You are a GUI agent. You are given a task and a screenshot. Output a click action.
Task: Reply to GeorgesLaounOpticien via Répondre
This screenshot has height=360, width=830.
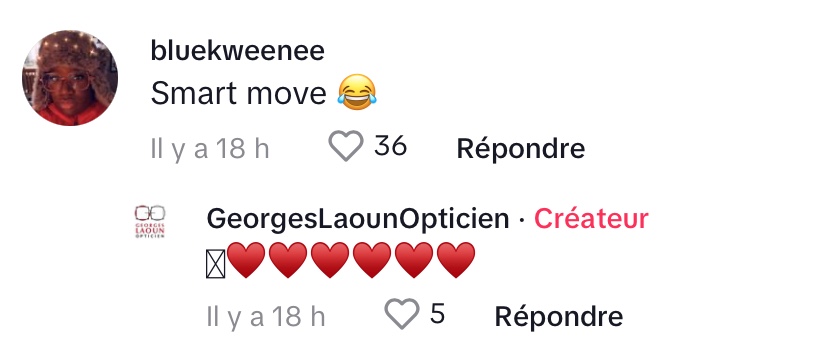point(558,316)
